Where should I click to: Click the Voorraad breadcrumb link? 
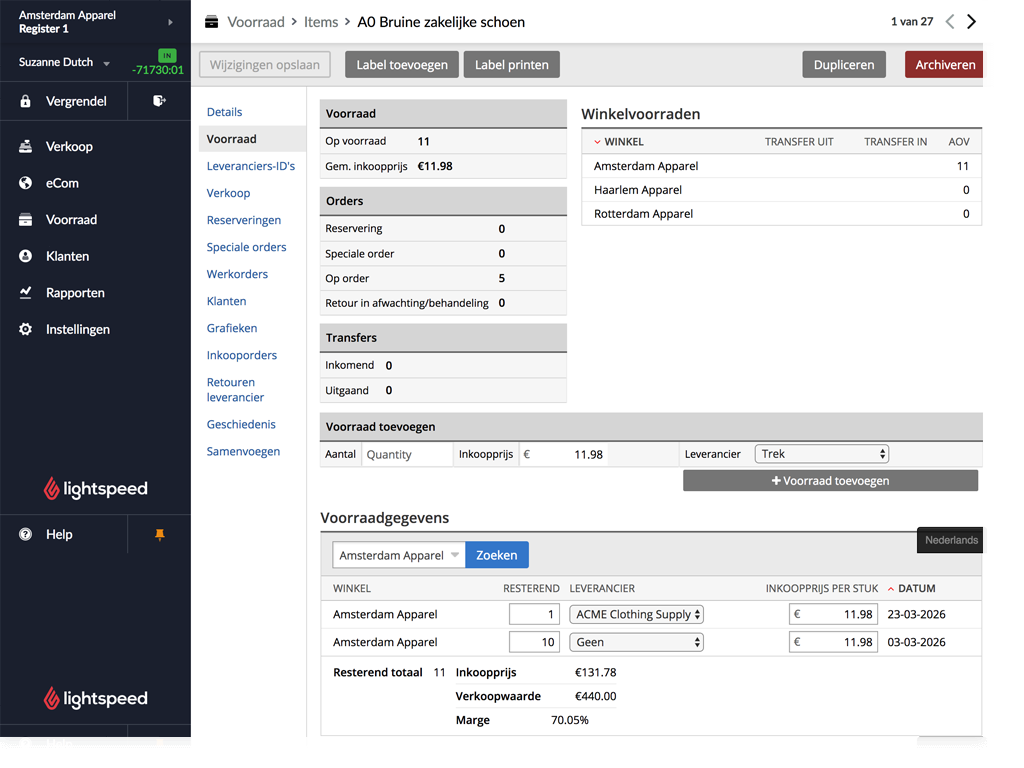pyautogui.click(x=256, y=22)
